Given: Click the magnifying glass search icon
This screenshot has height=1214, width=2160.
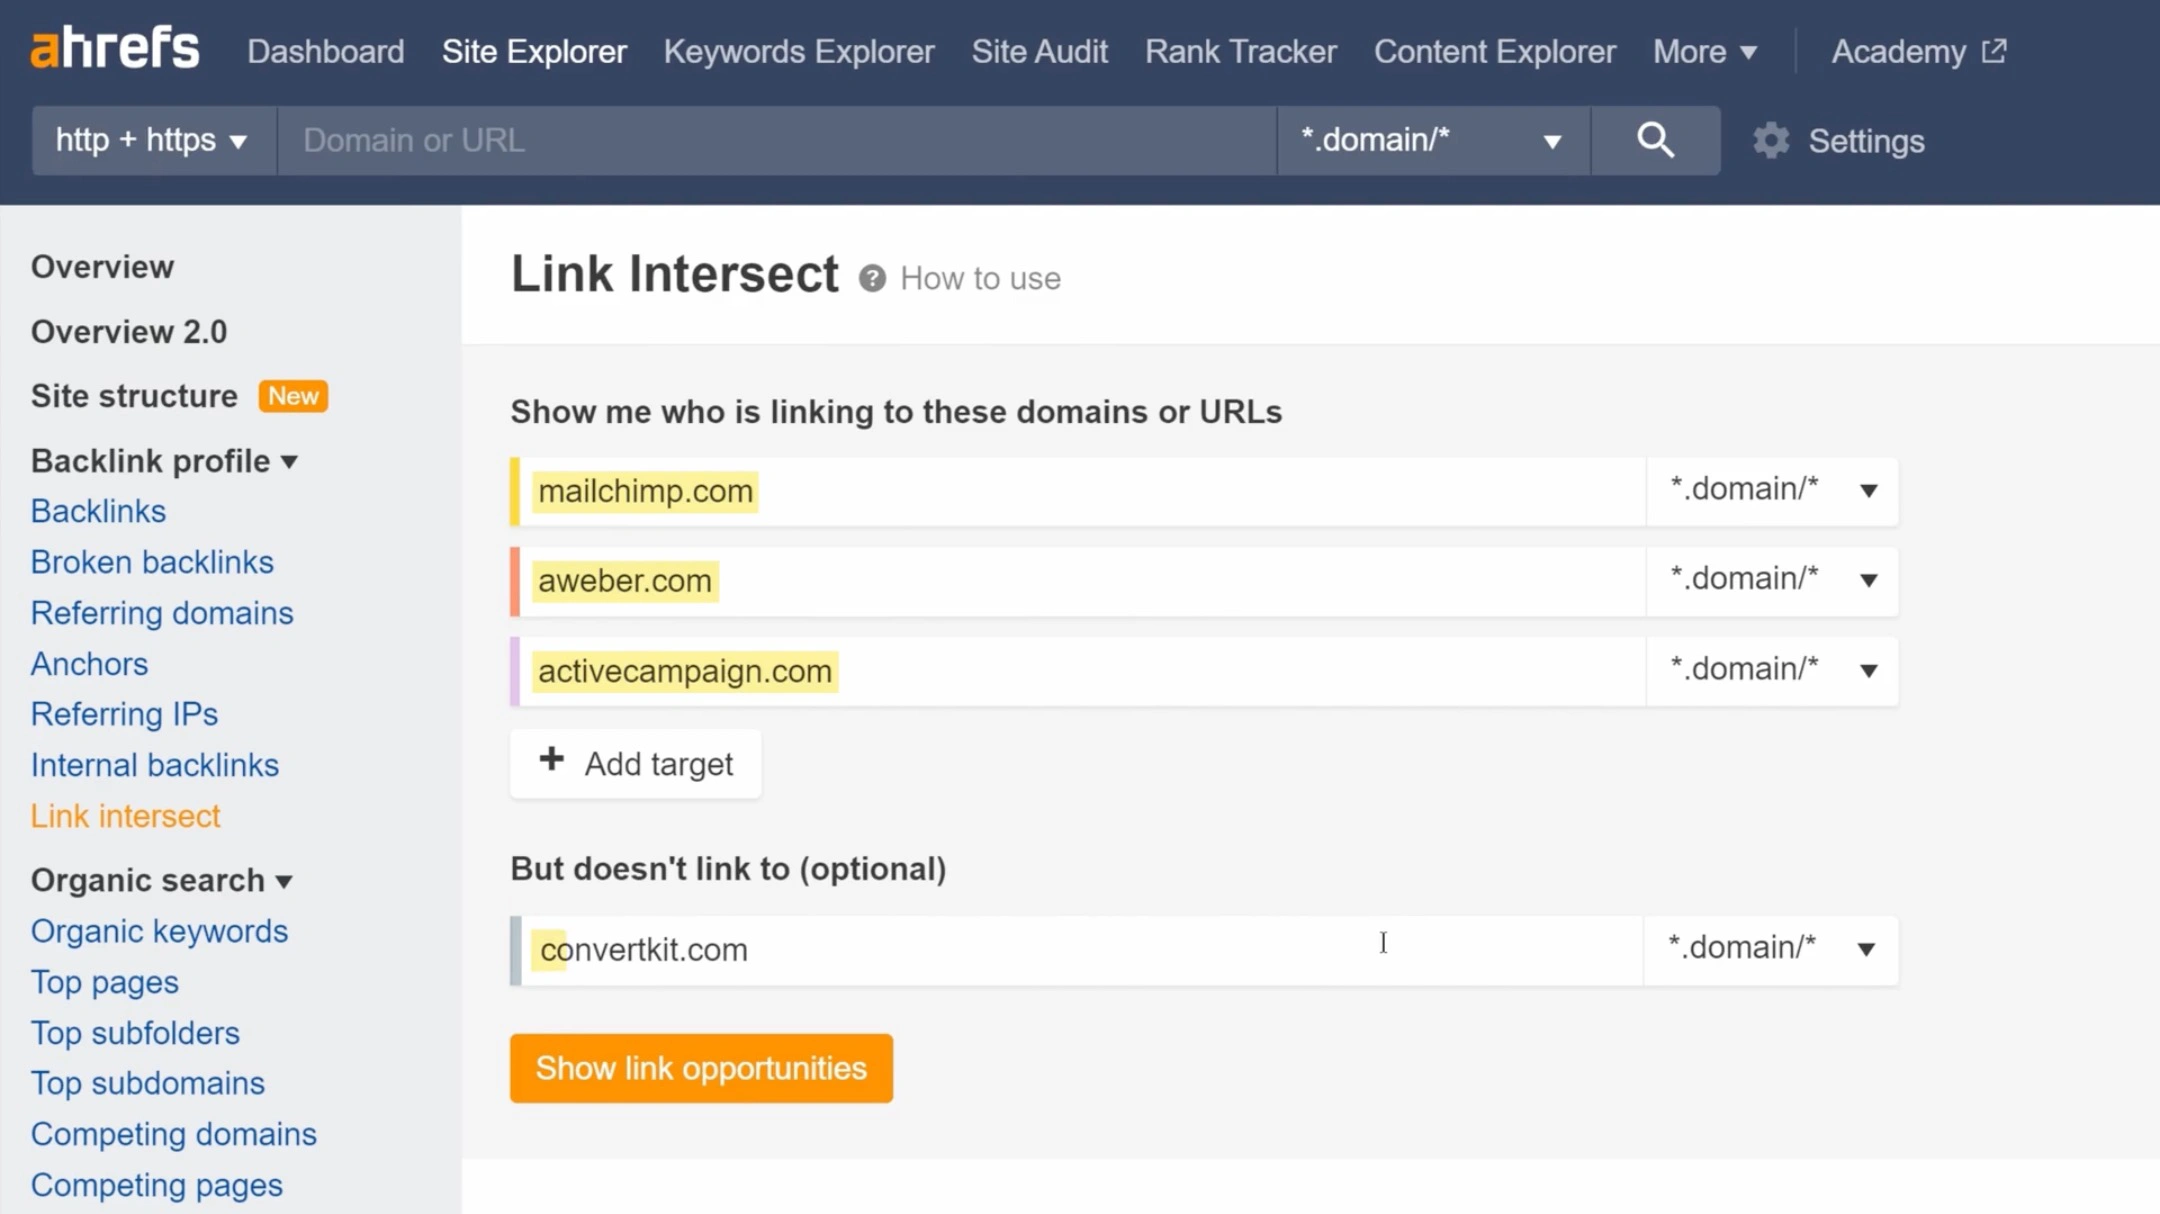Looking at the screenshot, I should [1655, 140].
